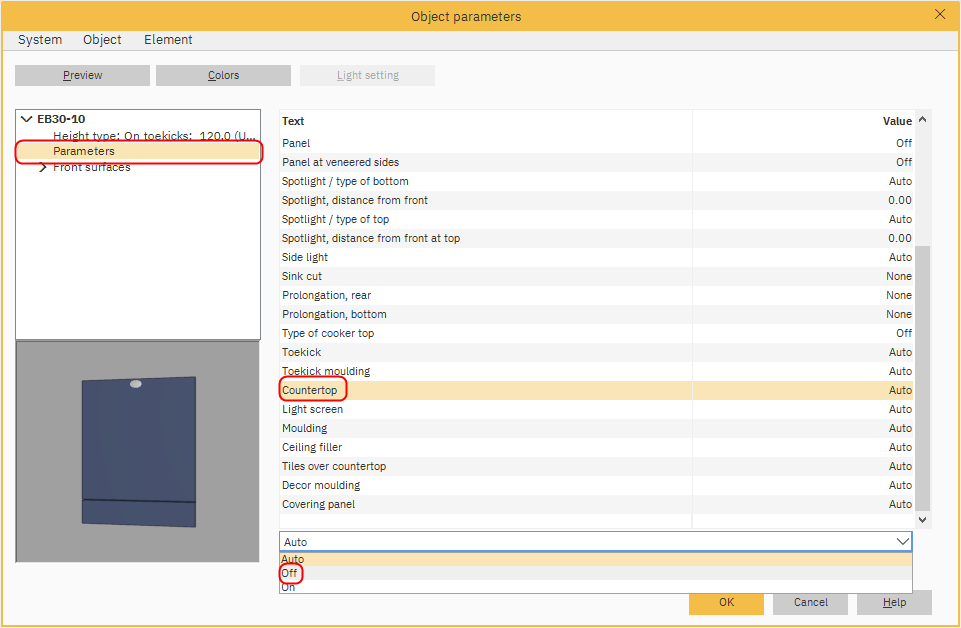Select Off in the dropdown list
Viewport: 961px width, 628px height.
(x=290, y=574)
